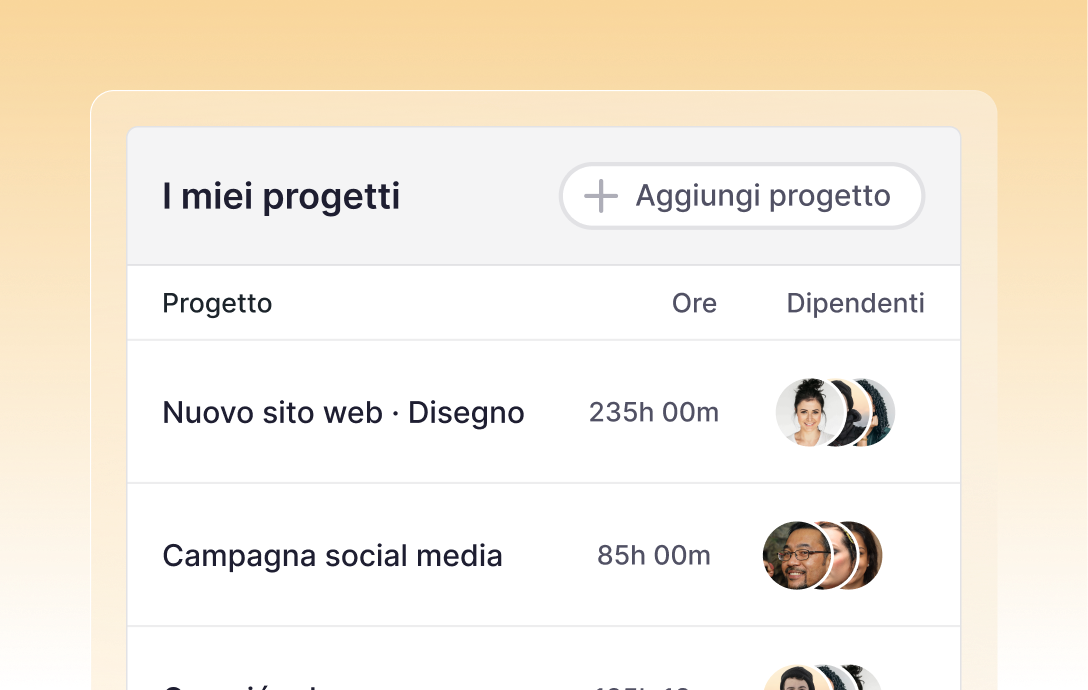
Task: Click the stacked avatar group for Nuovo sito web
Action: (x=836, y=412)
